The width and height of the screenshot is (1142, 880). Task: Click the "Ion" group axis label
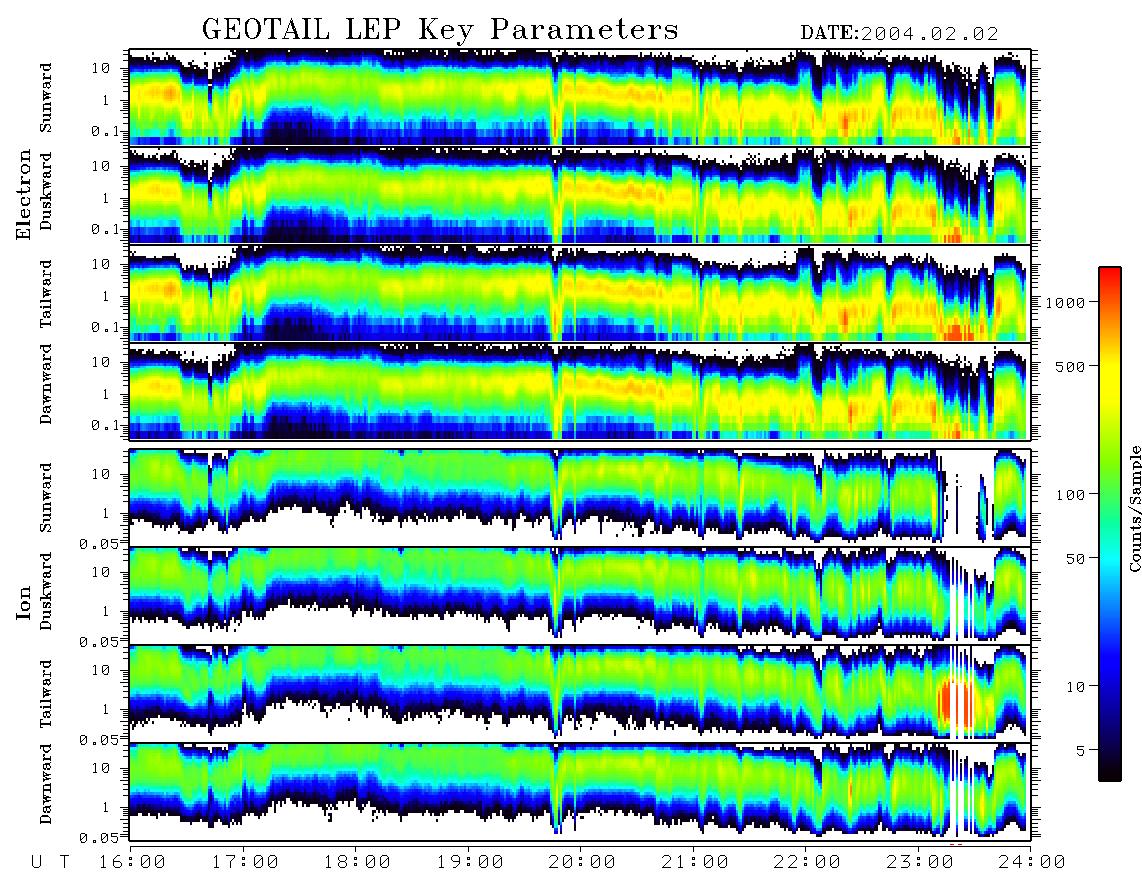(x=24, y=603)
